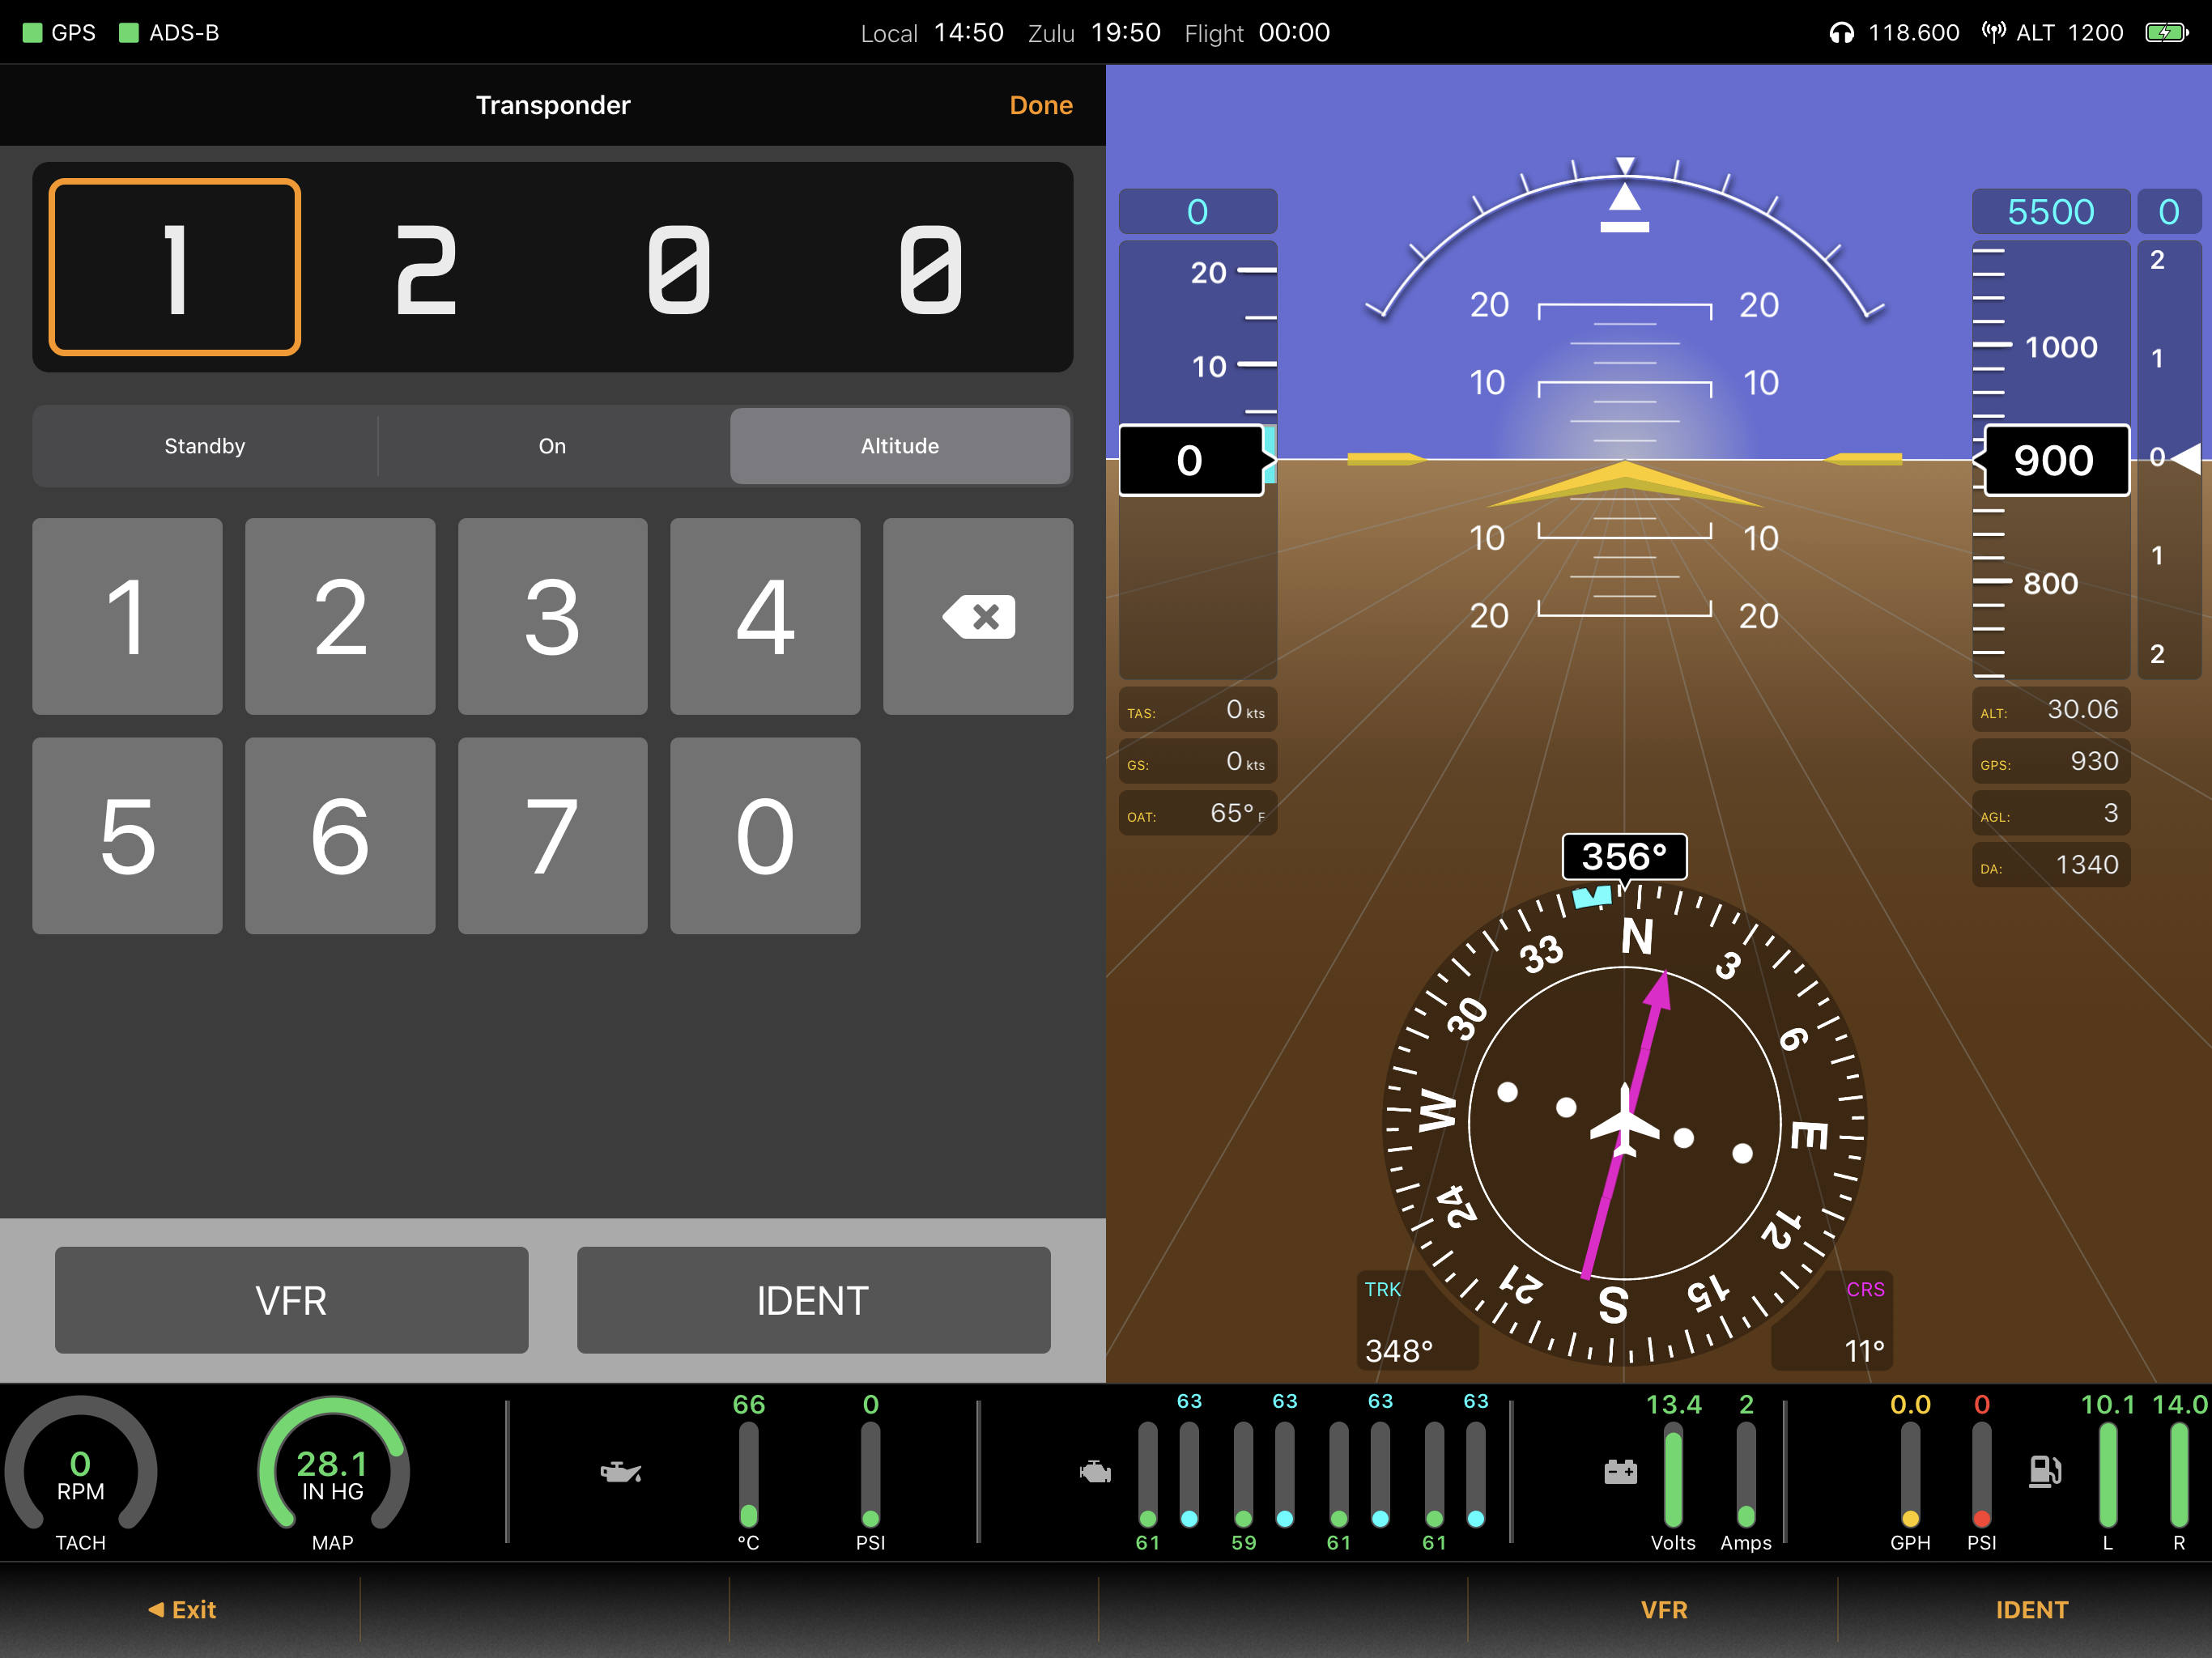Tap Done to close Transponder panel
This screenshot has width=2212, height=1658.
click(x=1040, y=105)
